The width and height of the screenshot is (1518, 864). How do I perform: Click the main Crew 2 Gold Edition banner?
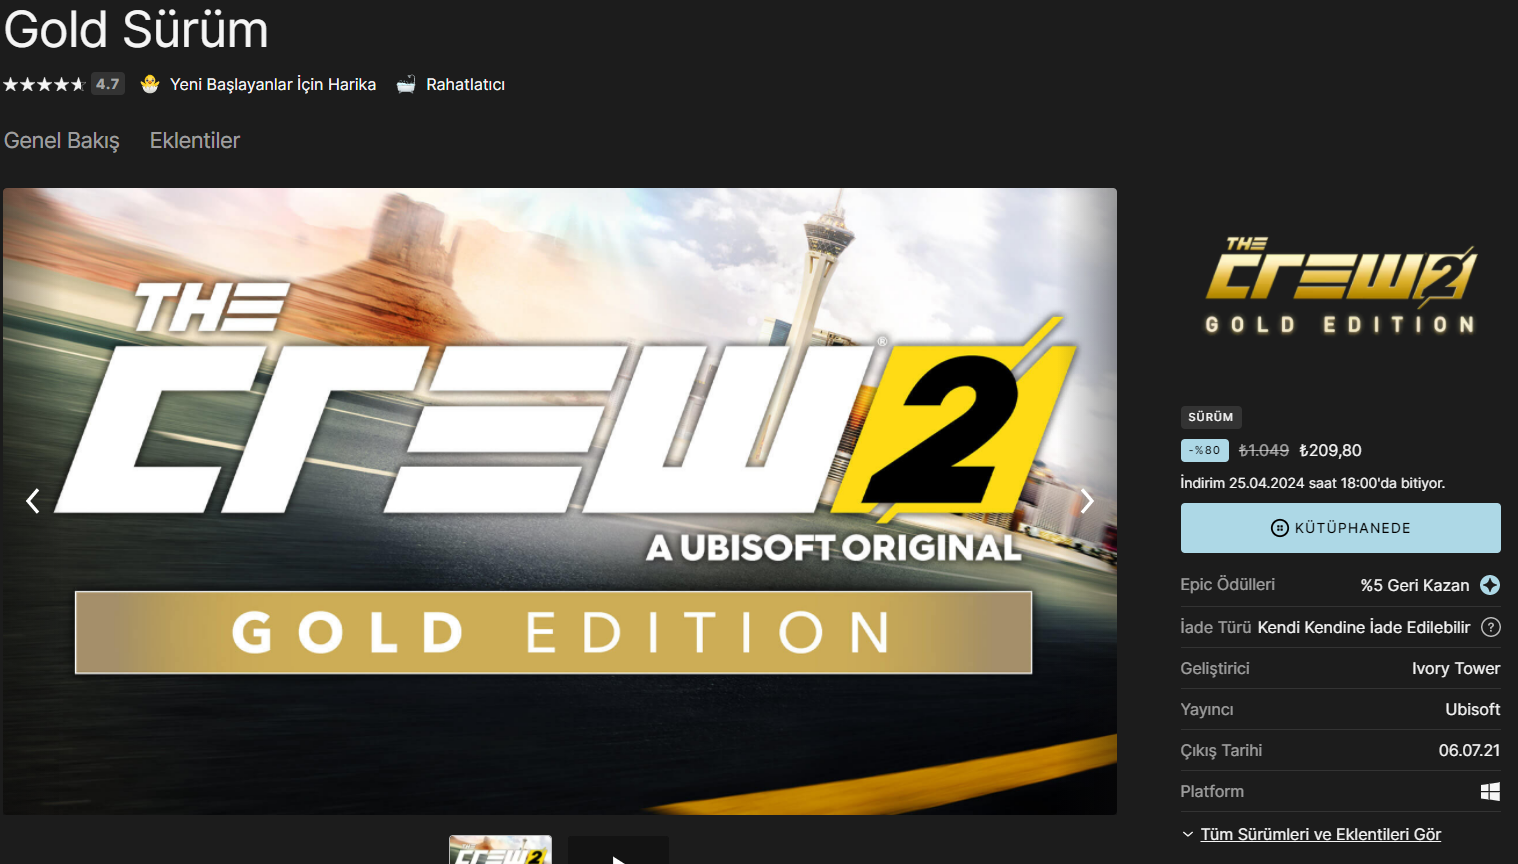560,501
